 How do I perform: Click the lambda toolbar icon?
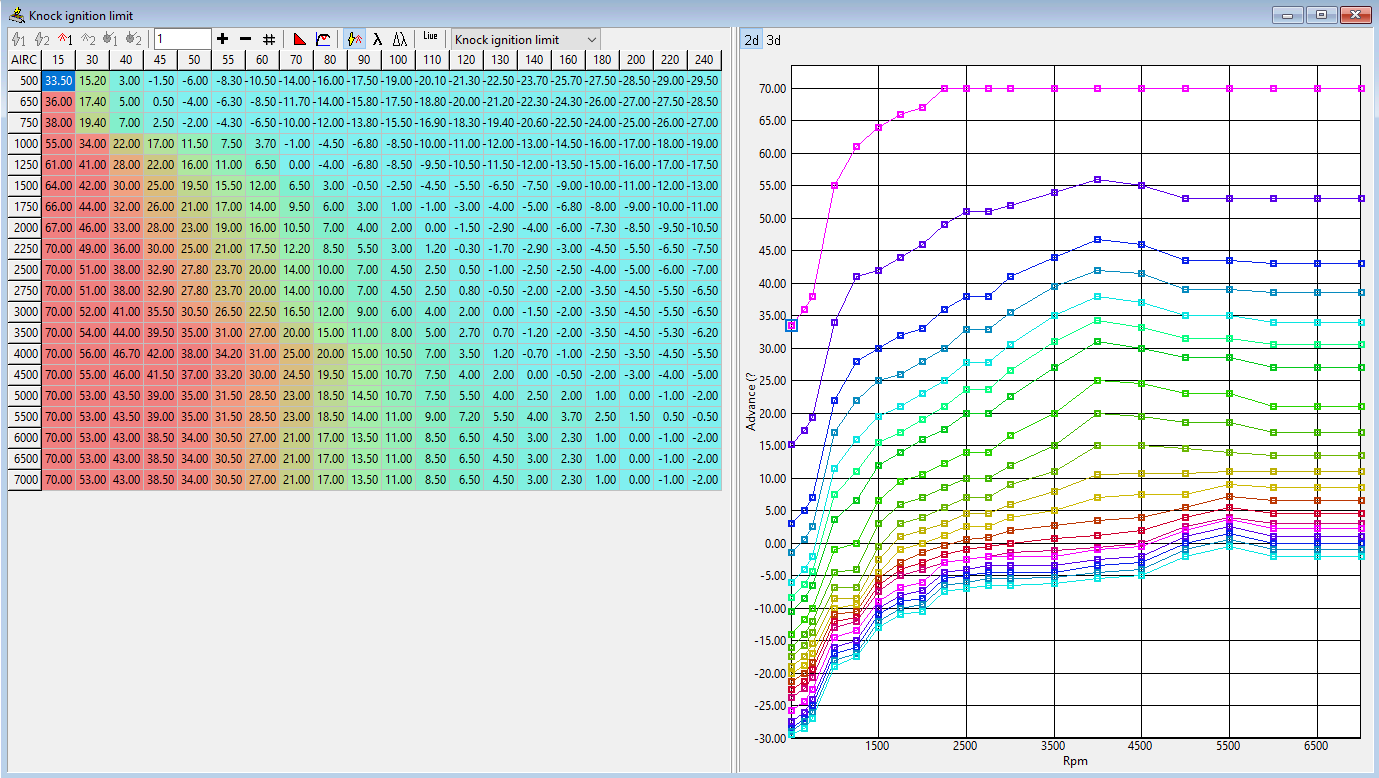pyautogui.click(x=378, y=39)
